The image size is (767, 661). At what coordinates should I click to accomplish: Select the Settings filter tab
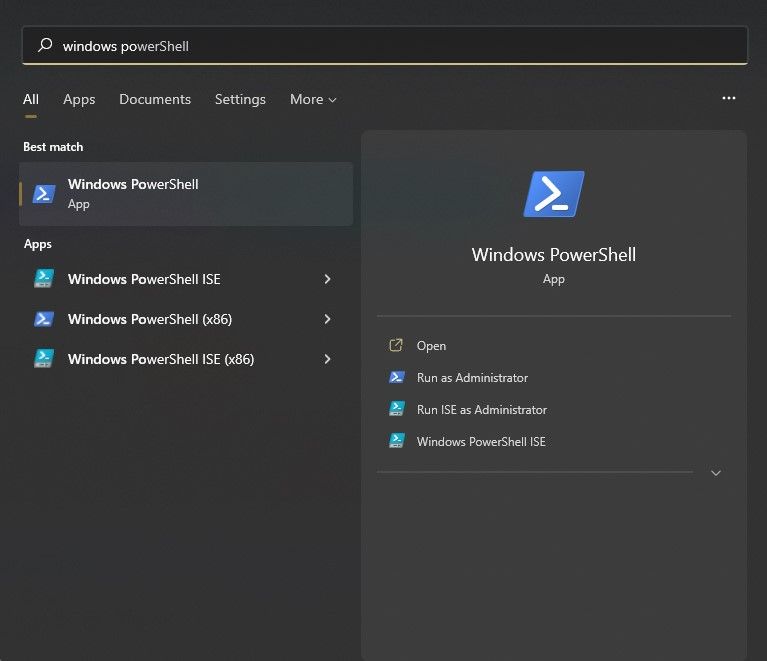point(240,99)
